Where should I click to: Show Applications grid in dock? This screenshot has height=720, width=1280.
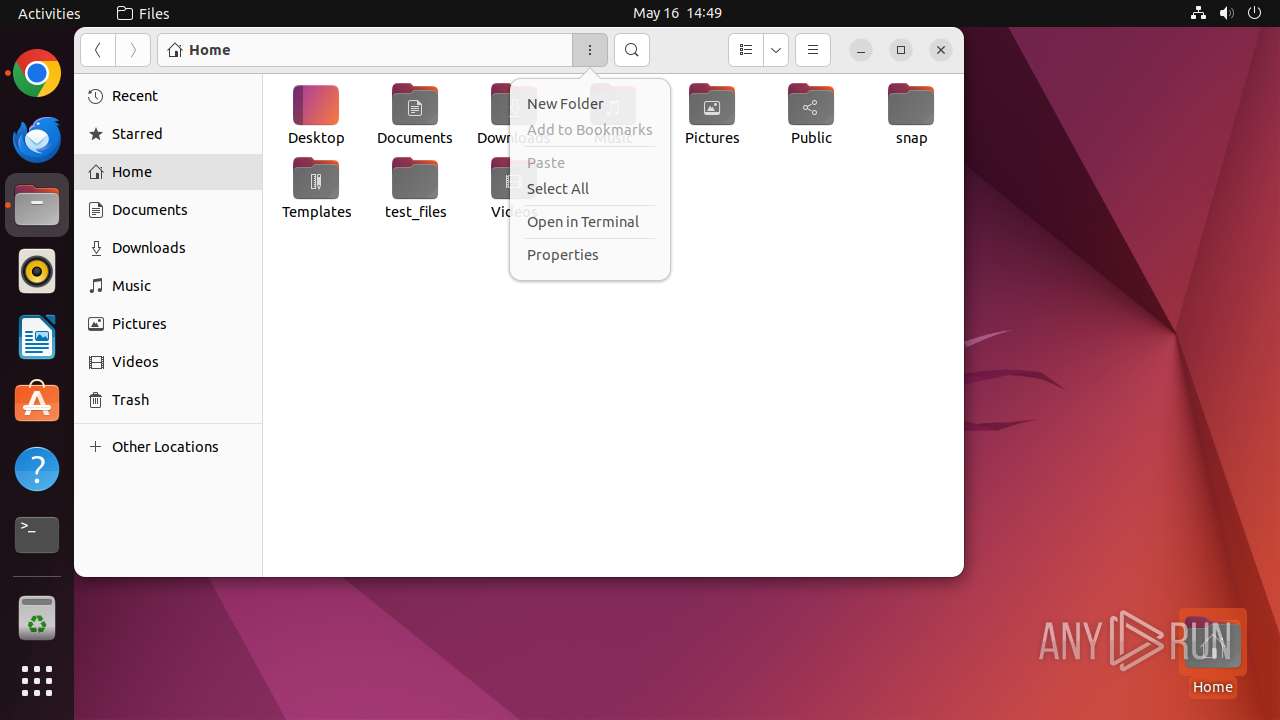37,681
